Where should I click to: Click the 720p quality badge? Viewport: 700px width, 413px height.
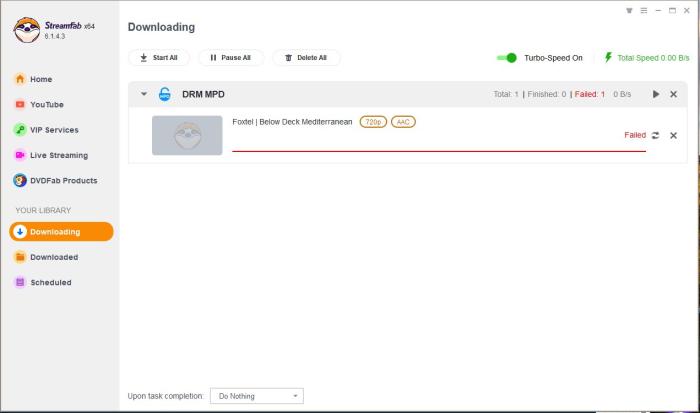click(373, 122)
